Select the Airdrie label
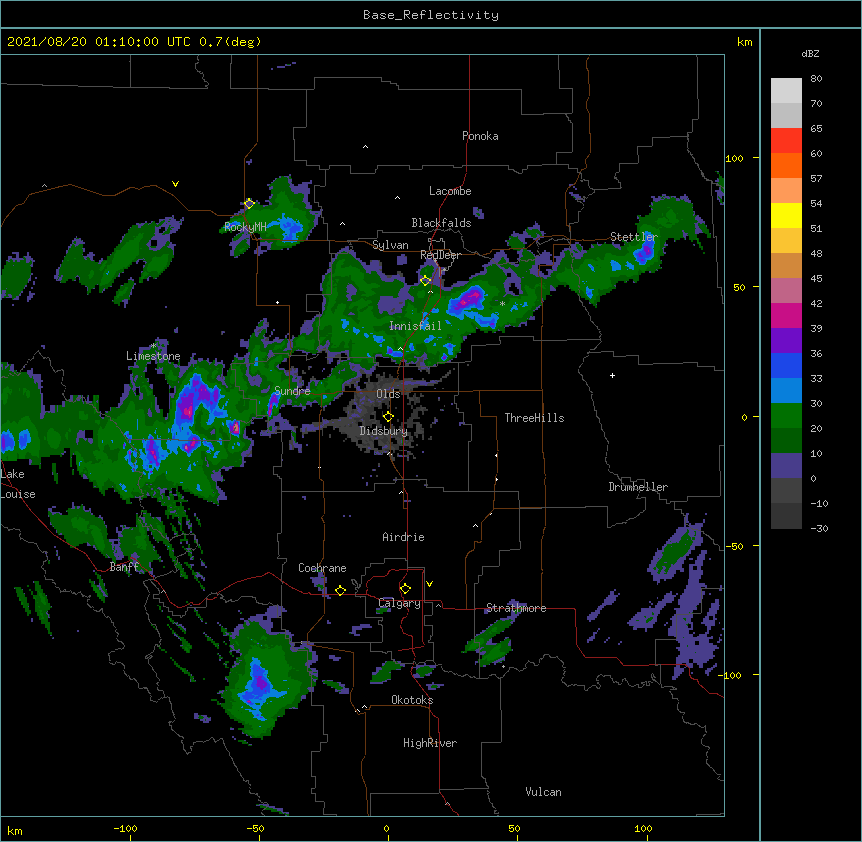 pos(404,537)
